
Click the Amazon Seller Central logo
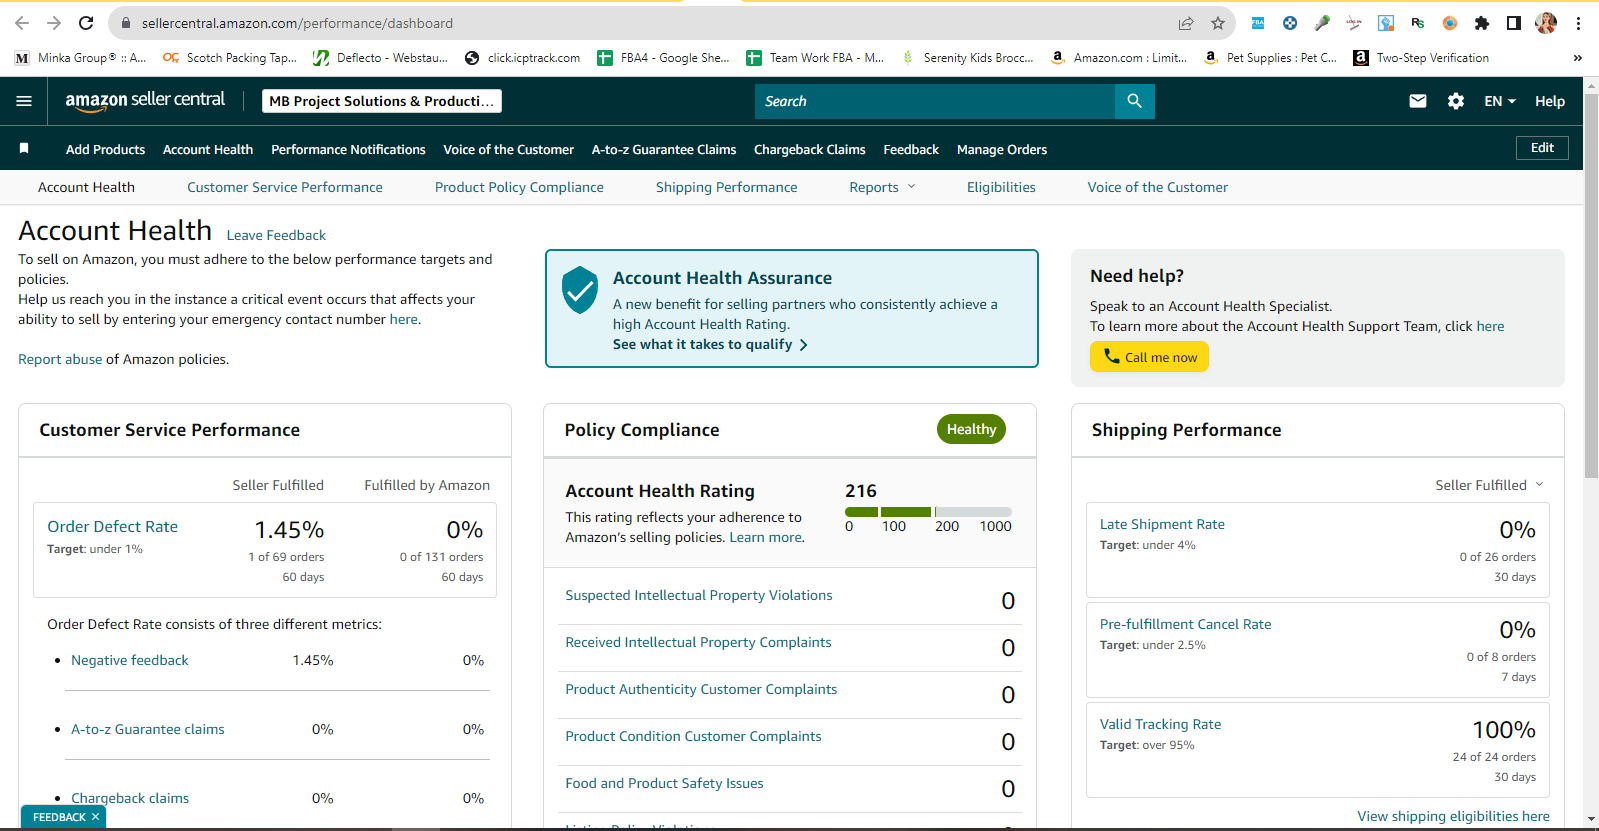pos(145,100)
